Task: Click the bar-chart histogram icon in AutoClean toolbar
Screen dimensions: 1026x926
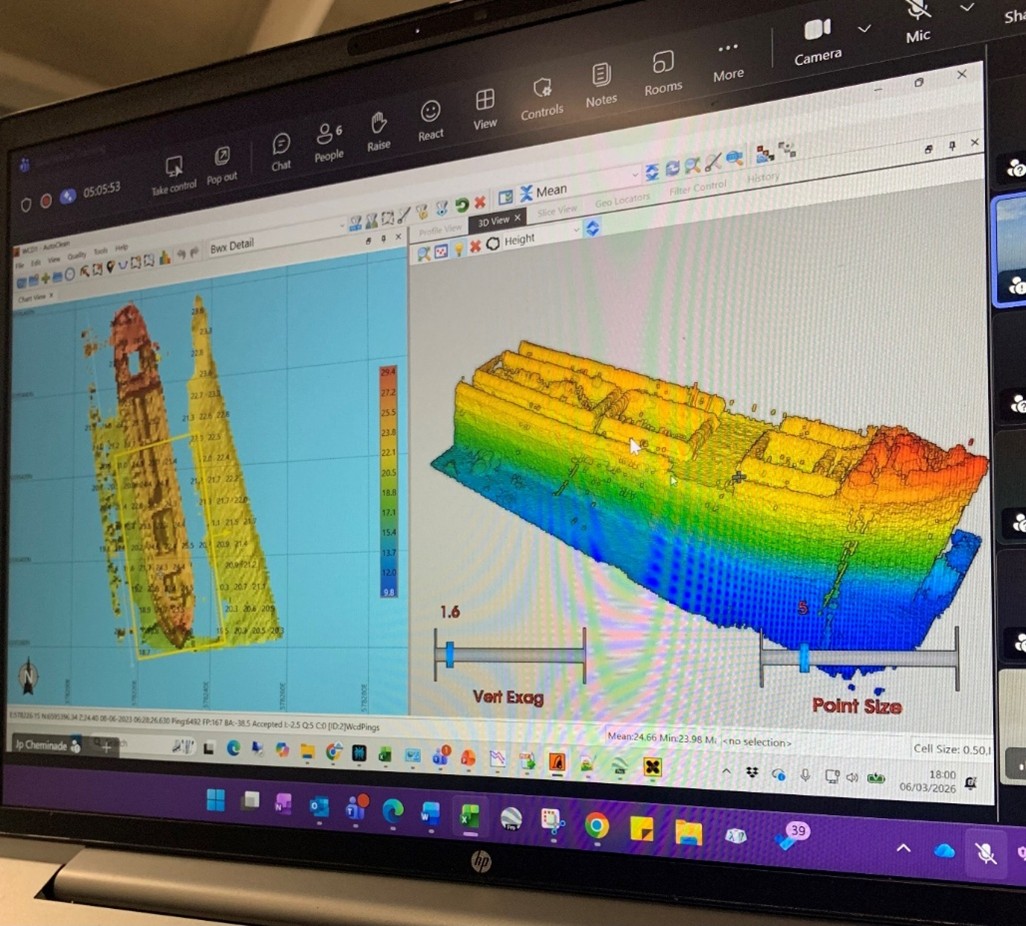Action: pyautogui.click(x=164, y=259)
